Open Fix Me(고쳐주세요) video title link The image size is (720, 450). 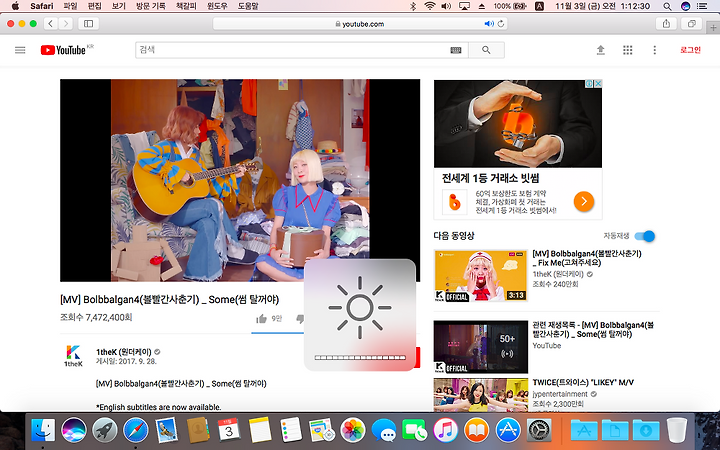tap(587, 258)
